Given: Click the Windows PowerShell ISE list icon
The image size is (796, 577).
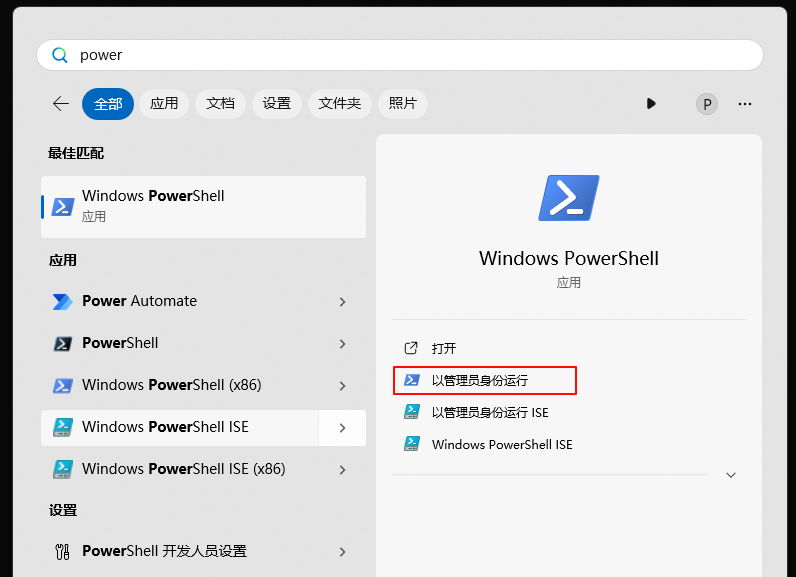Looking at the screenshot, I should pyautogui.click(x=63, y=428).
